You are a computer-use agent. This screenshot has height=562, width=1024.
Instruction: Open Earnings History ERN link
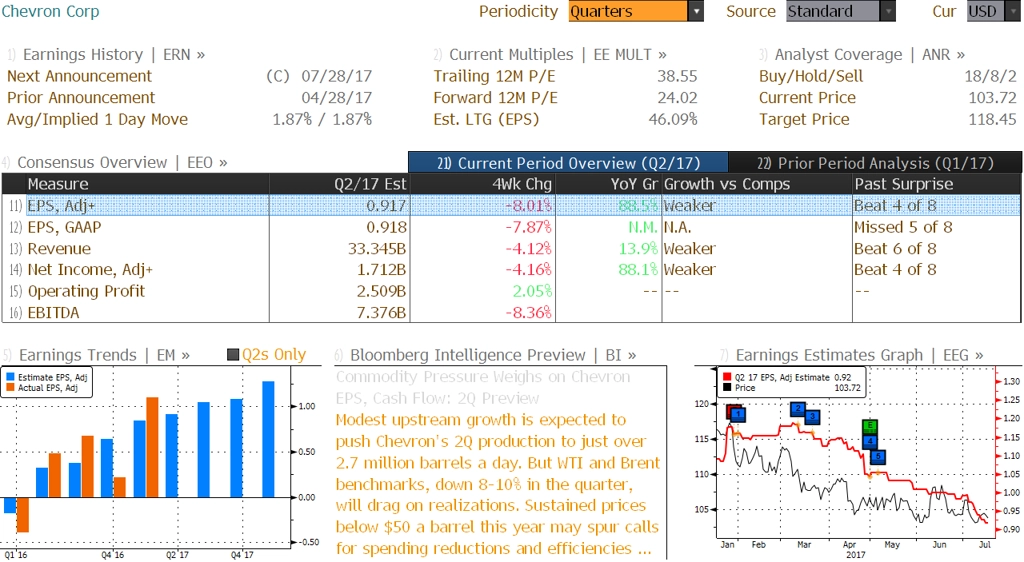pyautogui.click(x=114, y=54)
